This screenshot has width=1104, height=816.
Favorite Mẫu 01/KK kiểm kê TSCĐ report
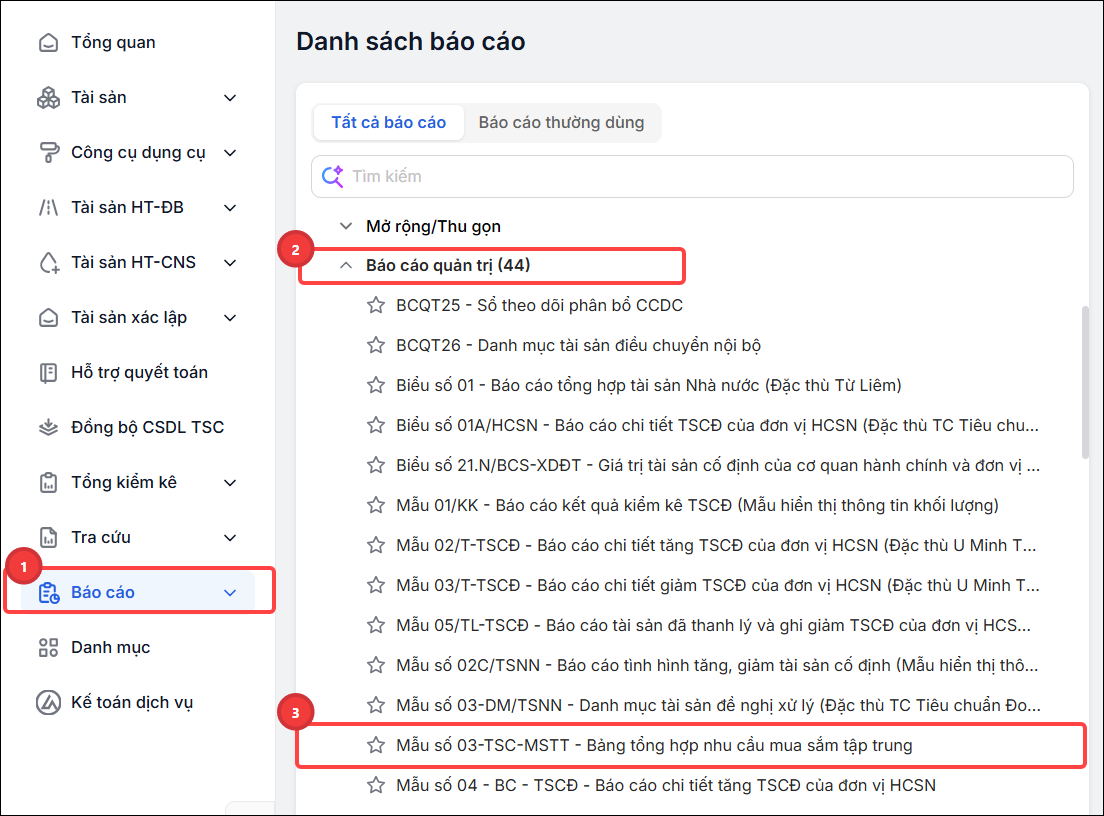coord(376,505)
